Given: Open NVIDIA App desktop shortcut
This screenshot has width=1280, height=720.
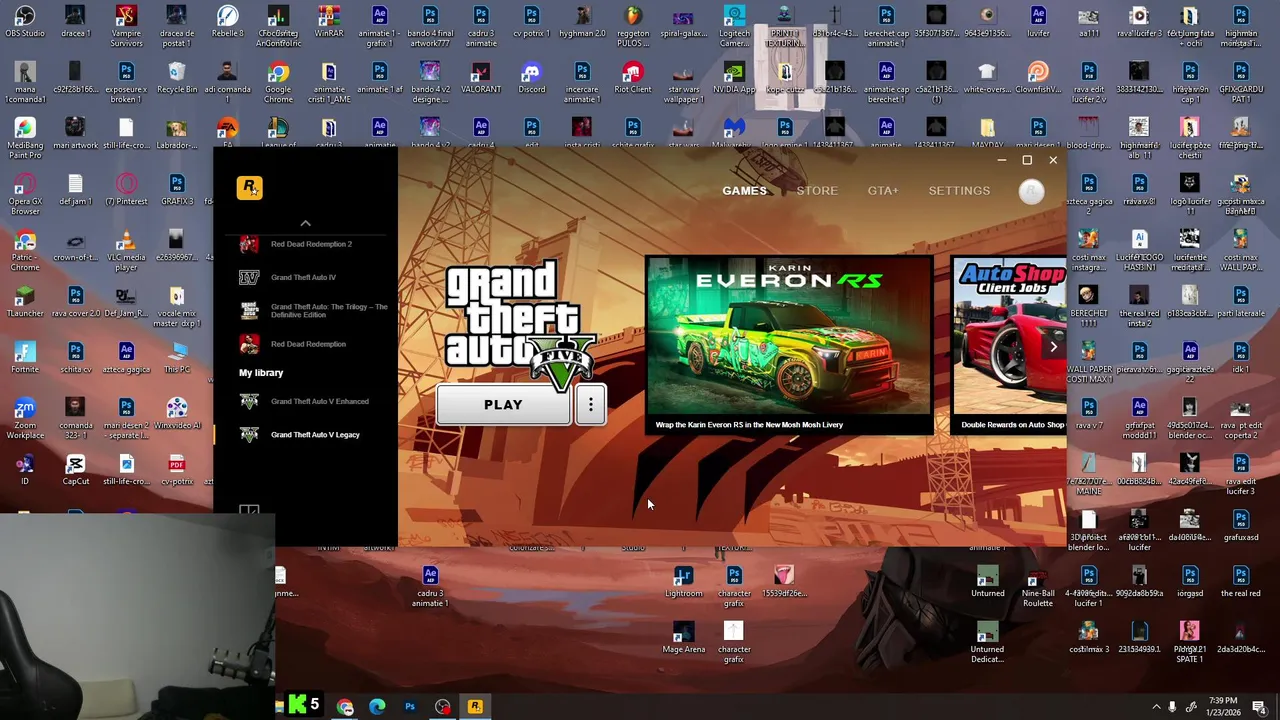Looking at the screenshot, I should tap(734, 78).
